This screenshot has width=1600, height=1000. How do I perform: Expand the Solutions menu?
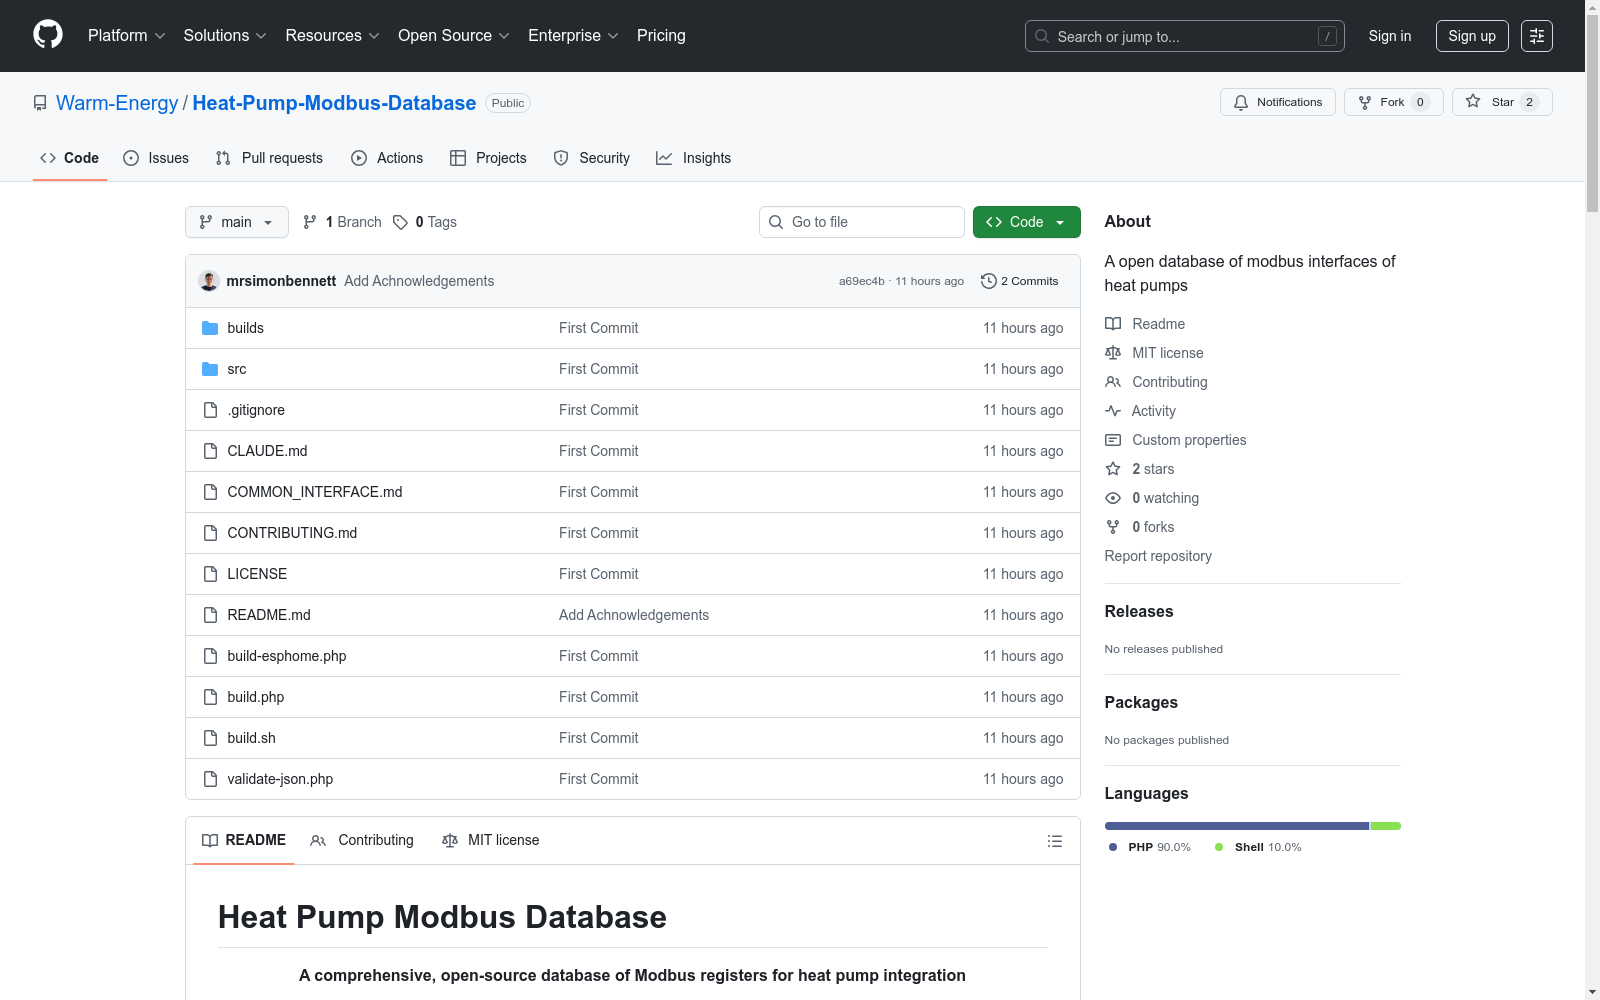(225, 36)
